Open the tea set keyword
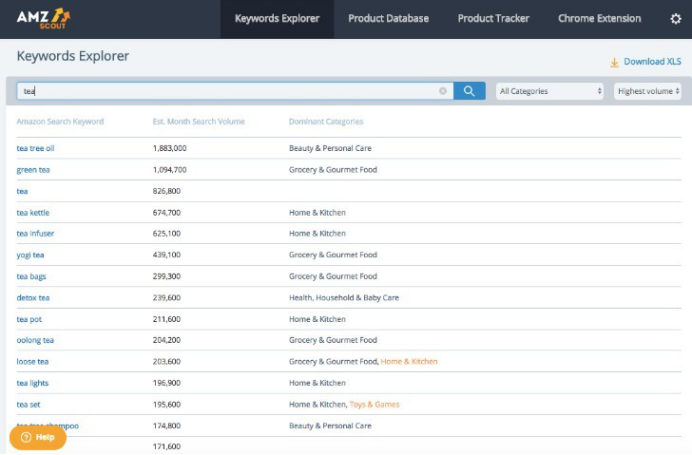Screen dimensions: 692x455 (28, 405)
